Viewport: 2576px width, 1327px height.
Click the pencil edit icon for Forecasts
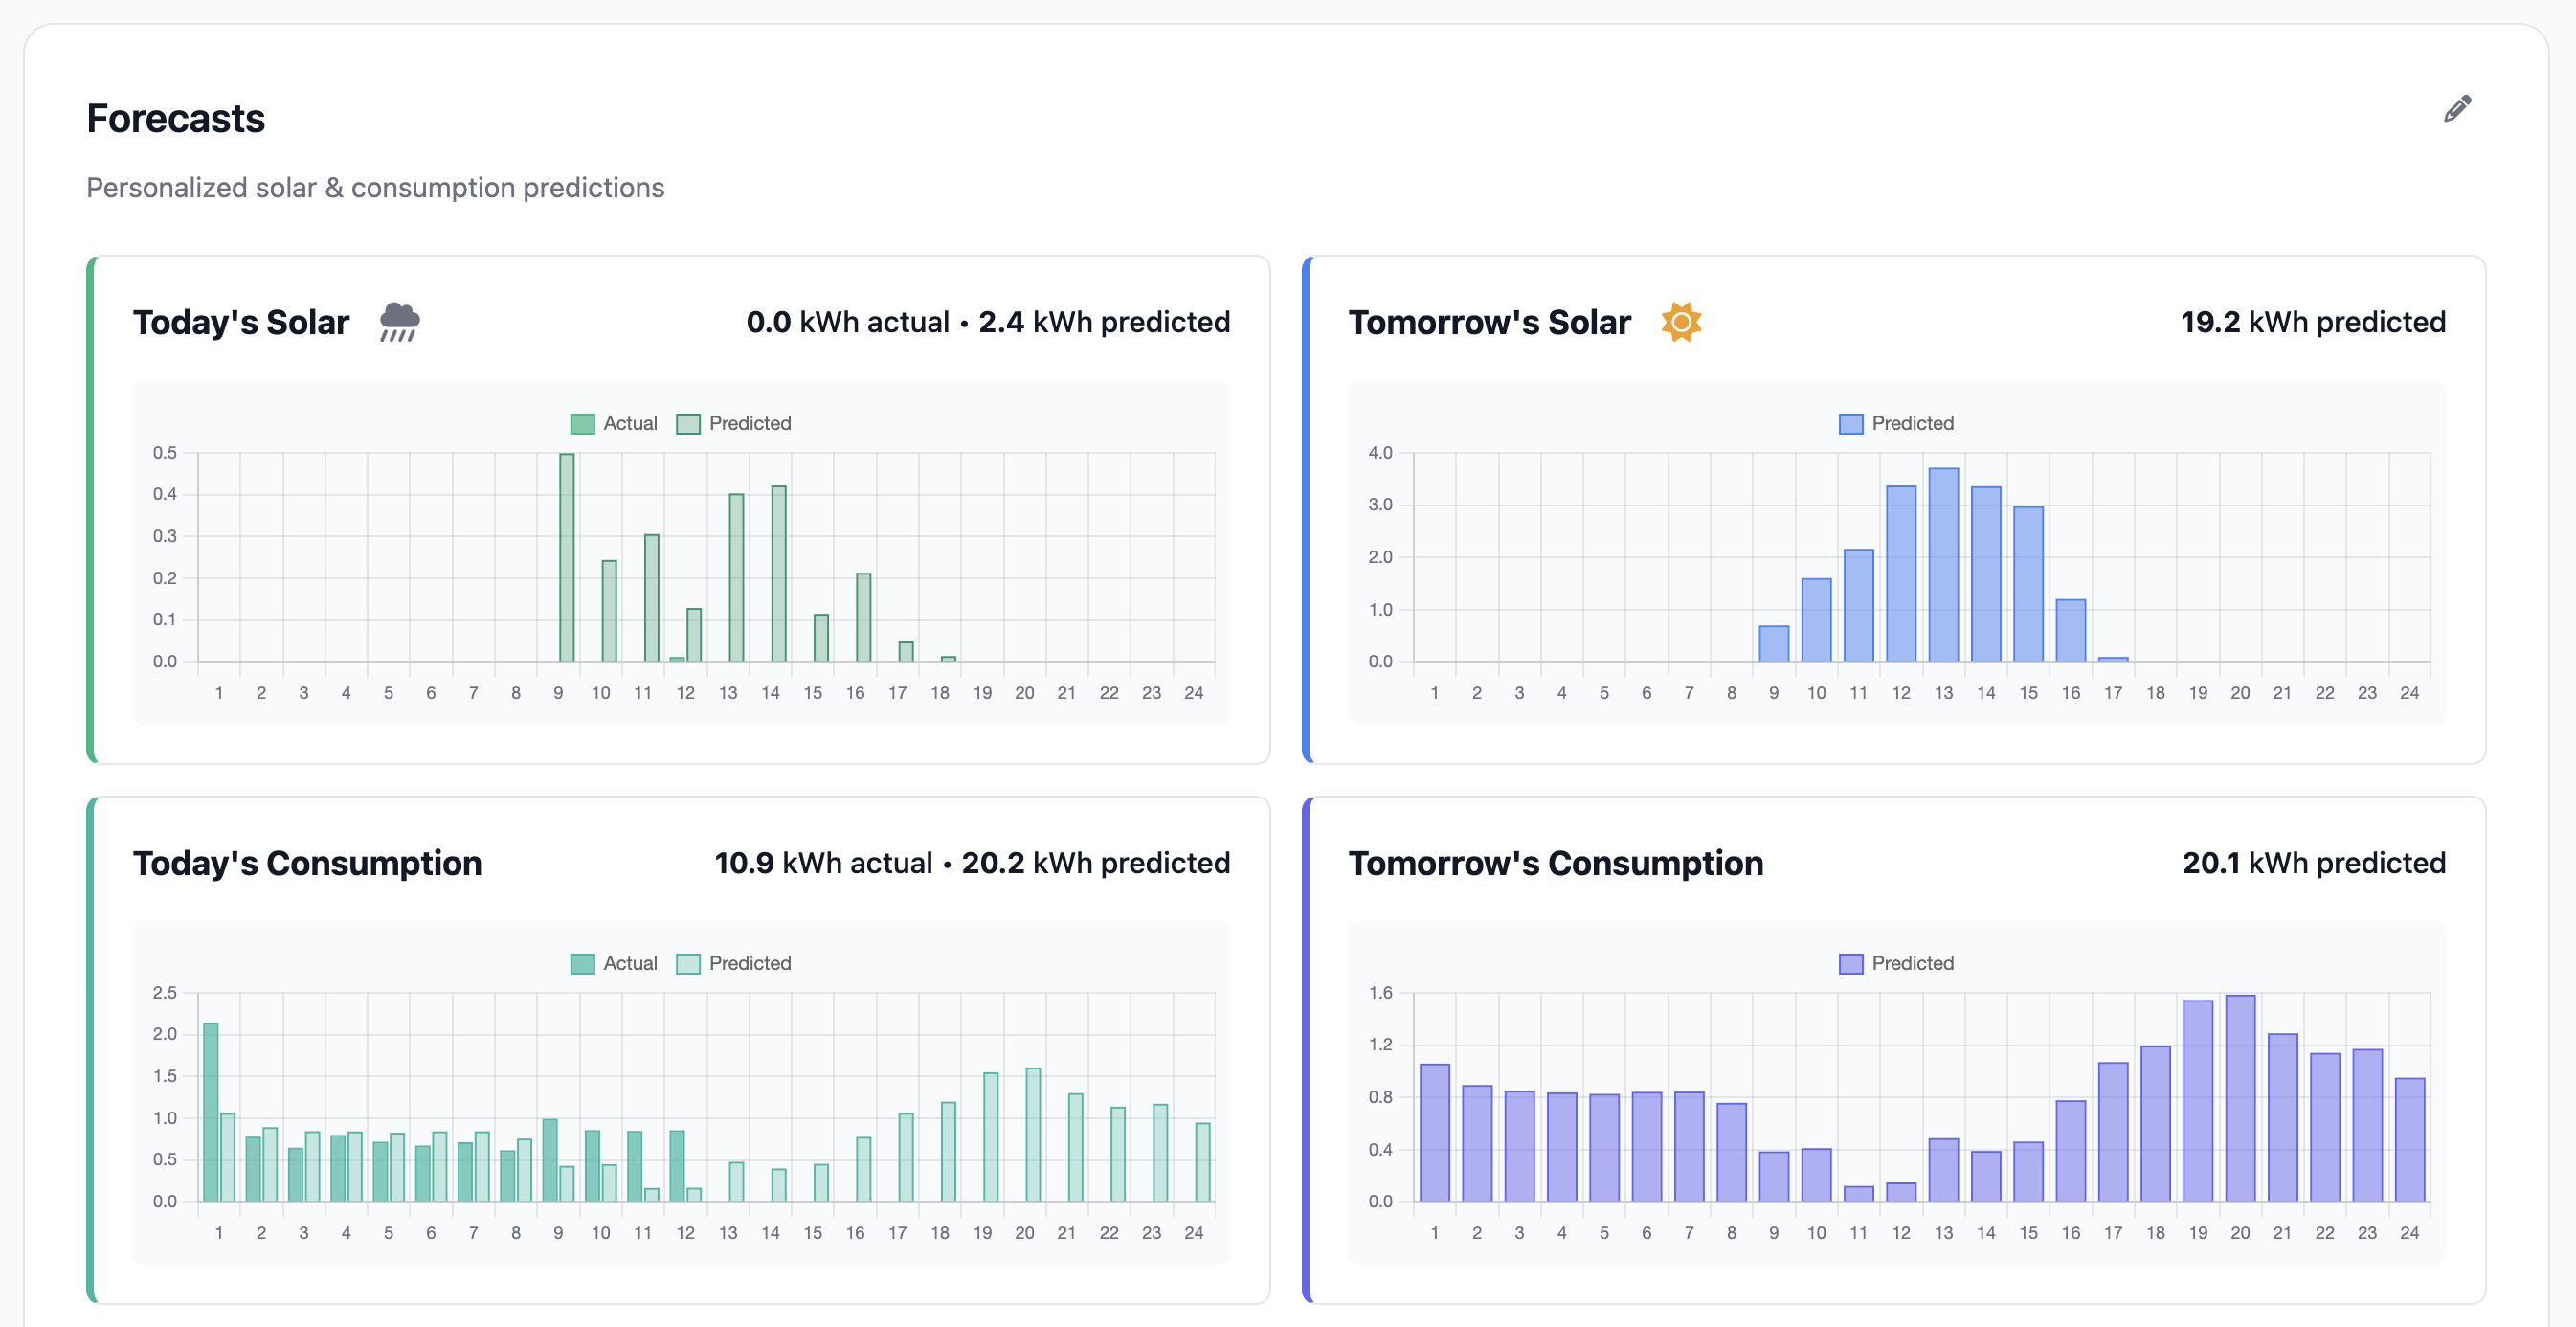[x=2458, y=109]
